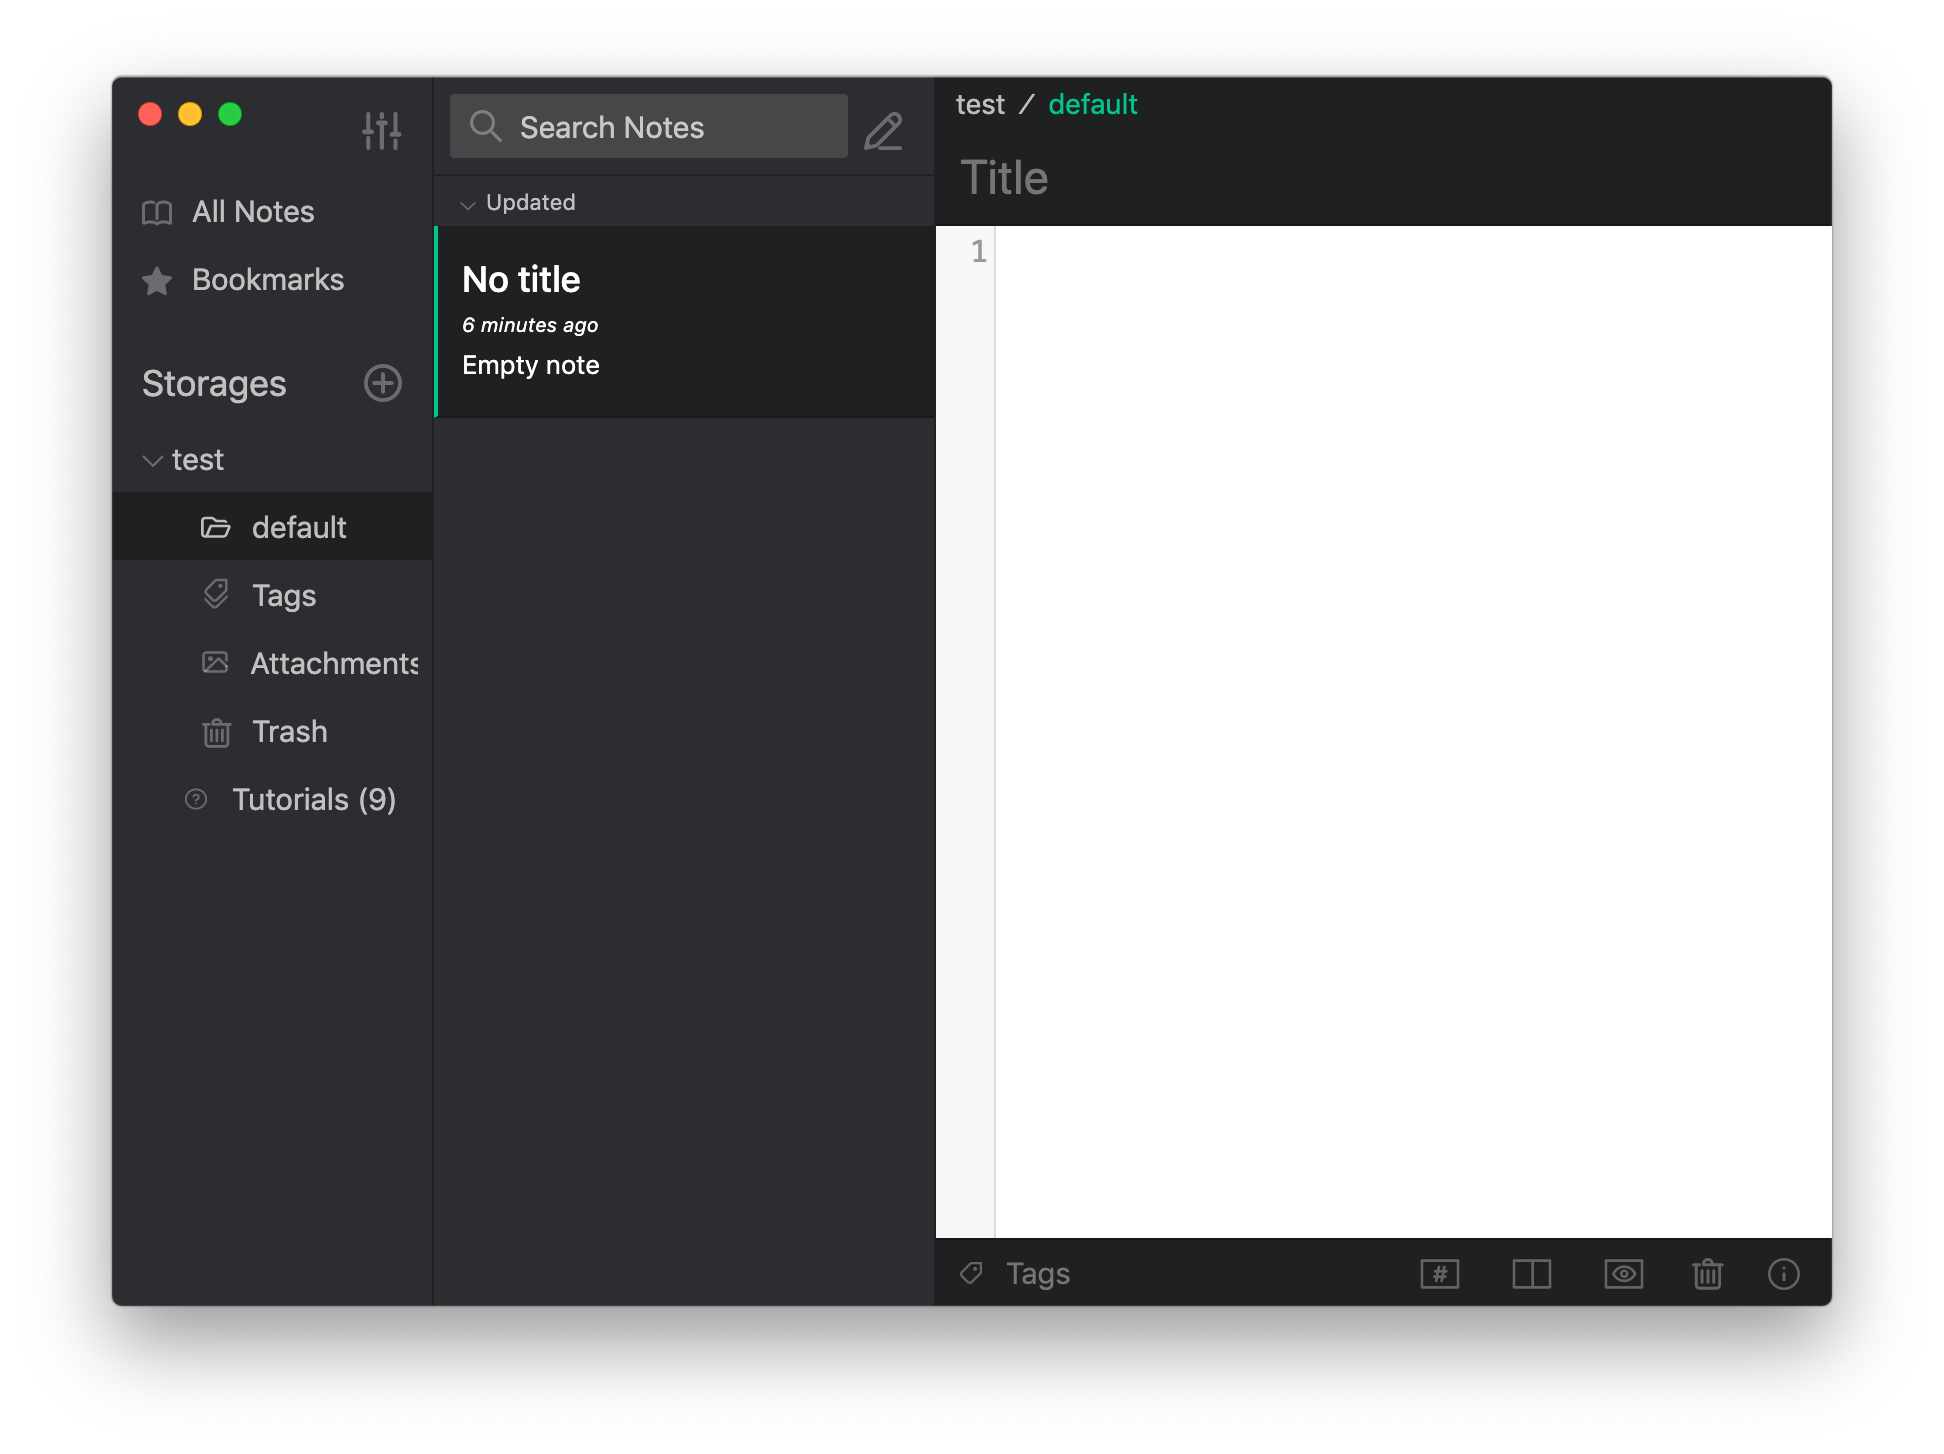The image size is (1944, 1454).
Task: Add a new storage with the plus icon
Action: tap(382, 383)
